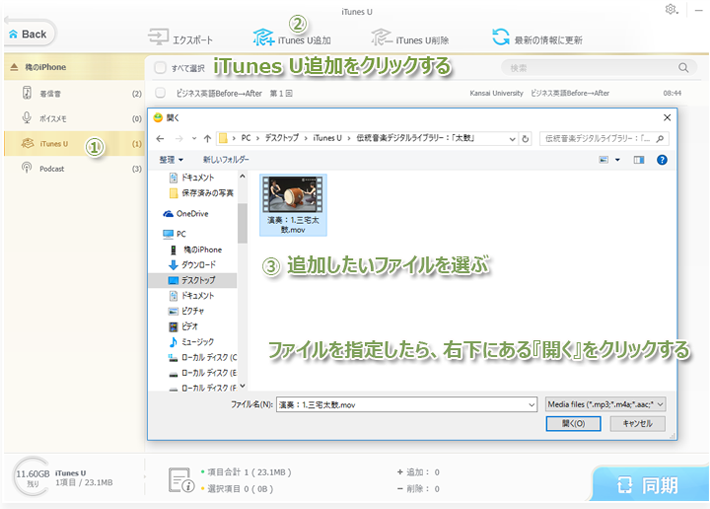Select ローカル ディスク (E drive

pos(202,373)
